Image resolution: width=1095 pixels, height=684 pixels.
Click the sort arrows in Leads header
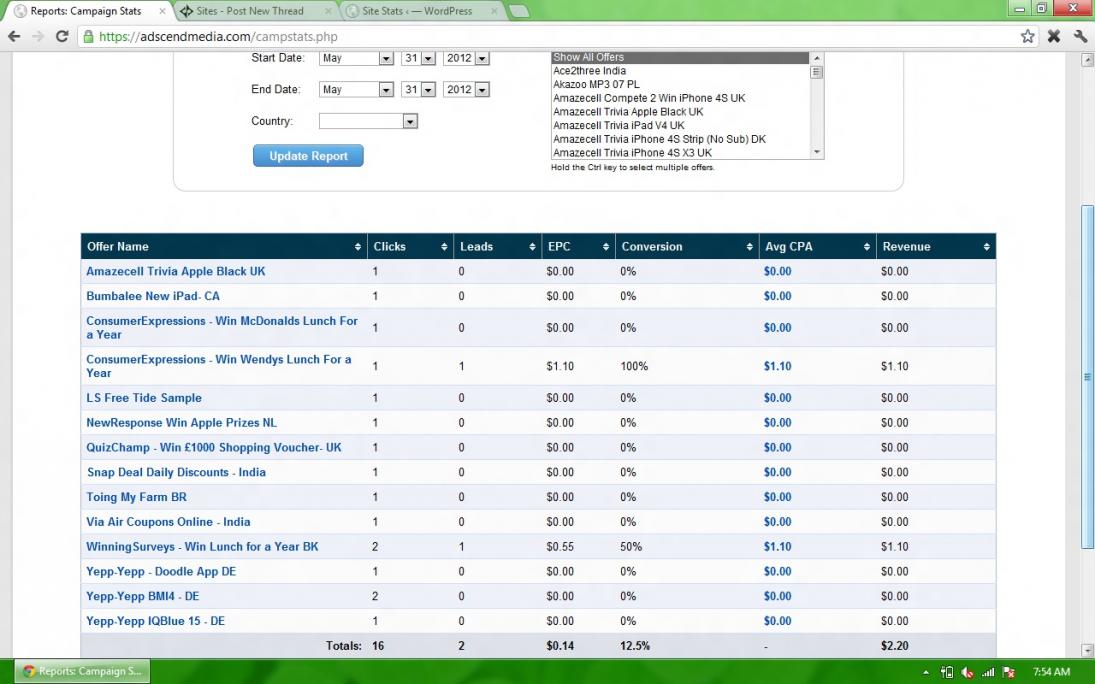(x=532, y=247)
